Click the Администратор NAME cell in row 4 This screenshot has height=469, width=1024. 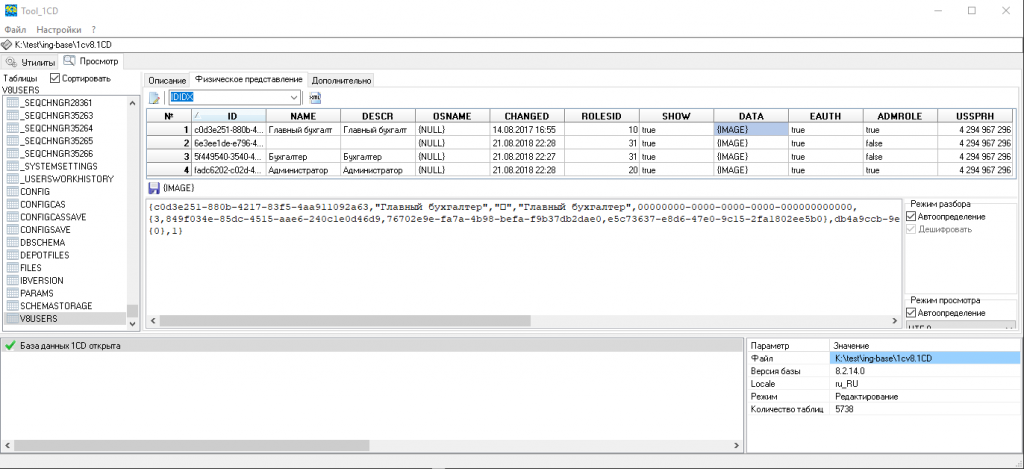pyautogui.click(x=303, y=169)
